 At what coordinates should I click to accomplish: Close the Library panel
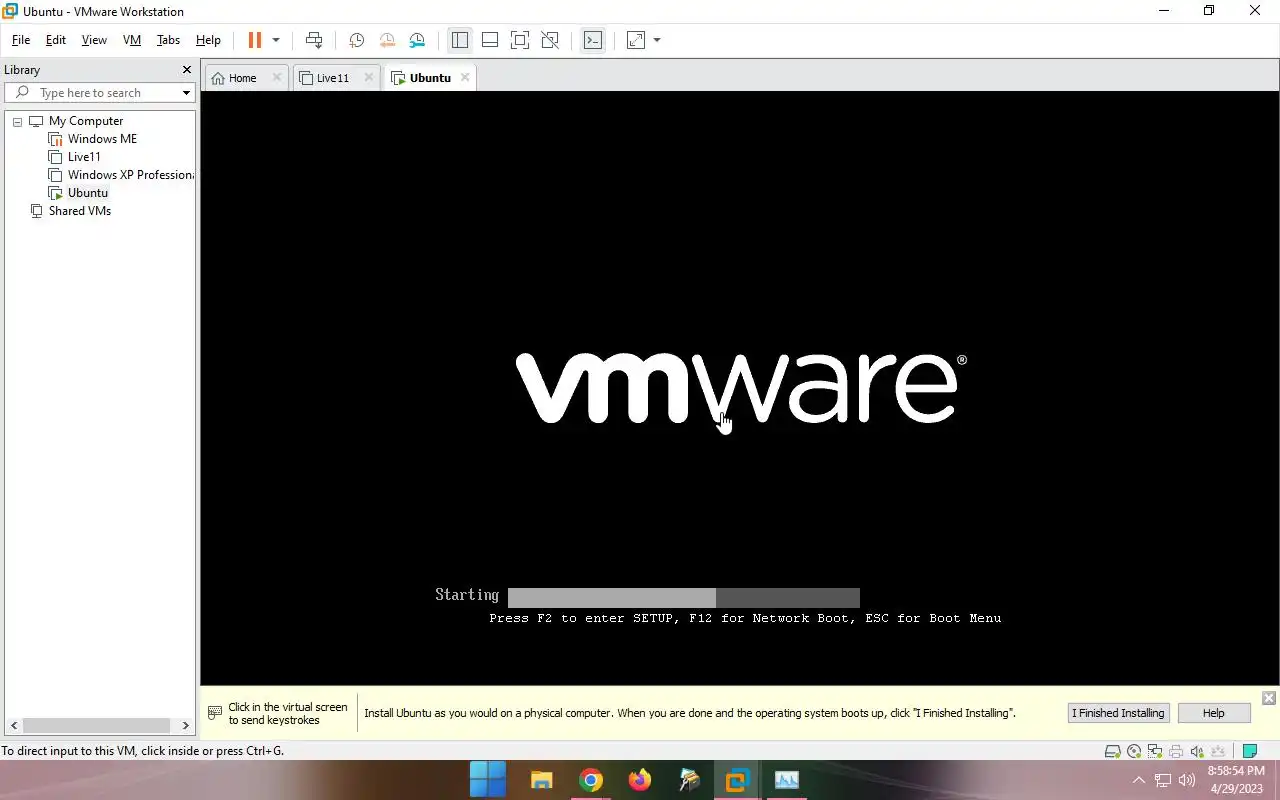186,70
